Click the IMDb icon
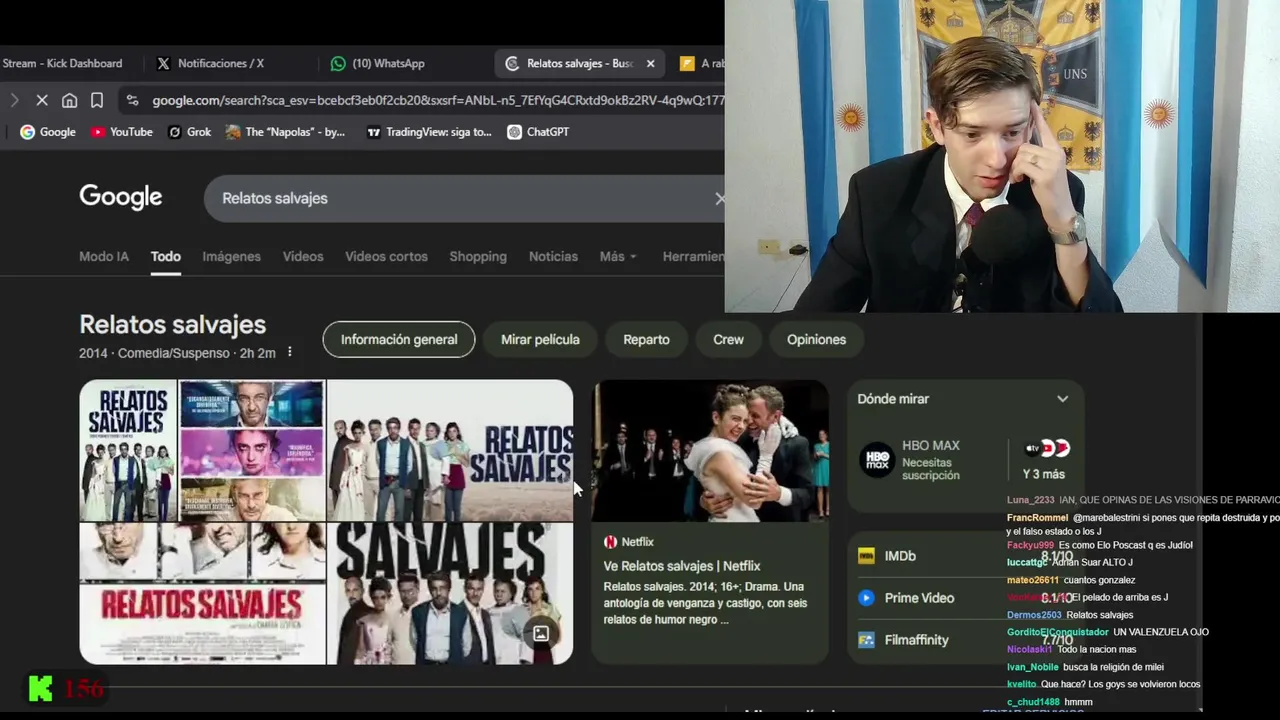1280x720 pixels. (x=866, y=556)
